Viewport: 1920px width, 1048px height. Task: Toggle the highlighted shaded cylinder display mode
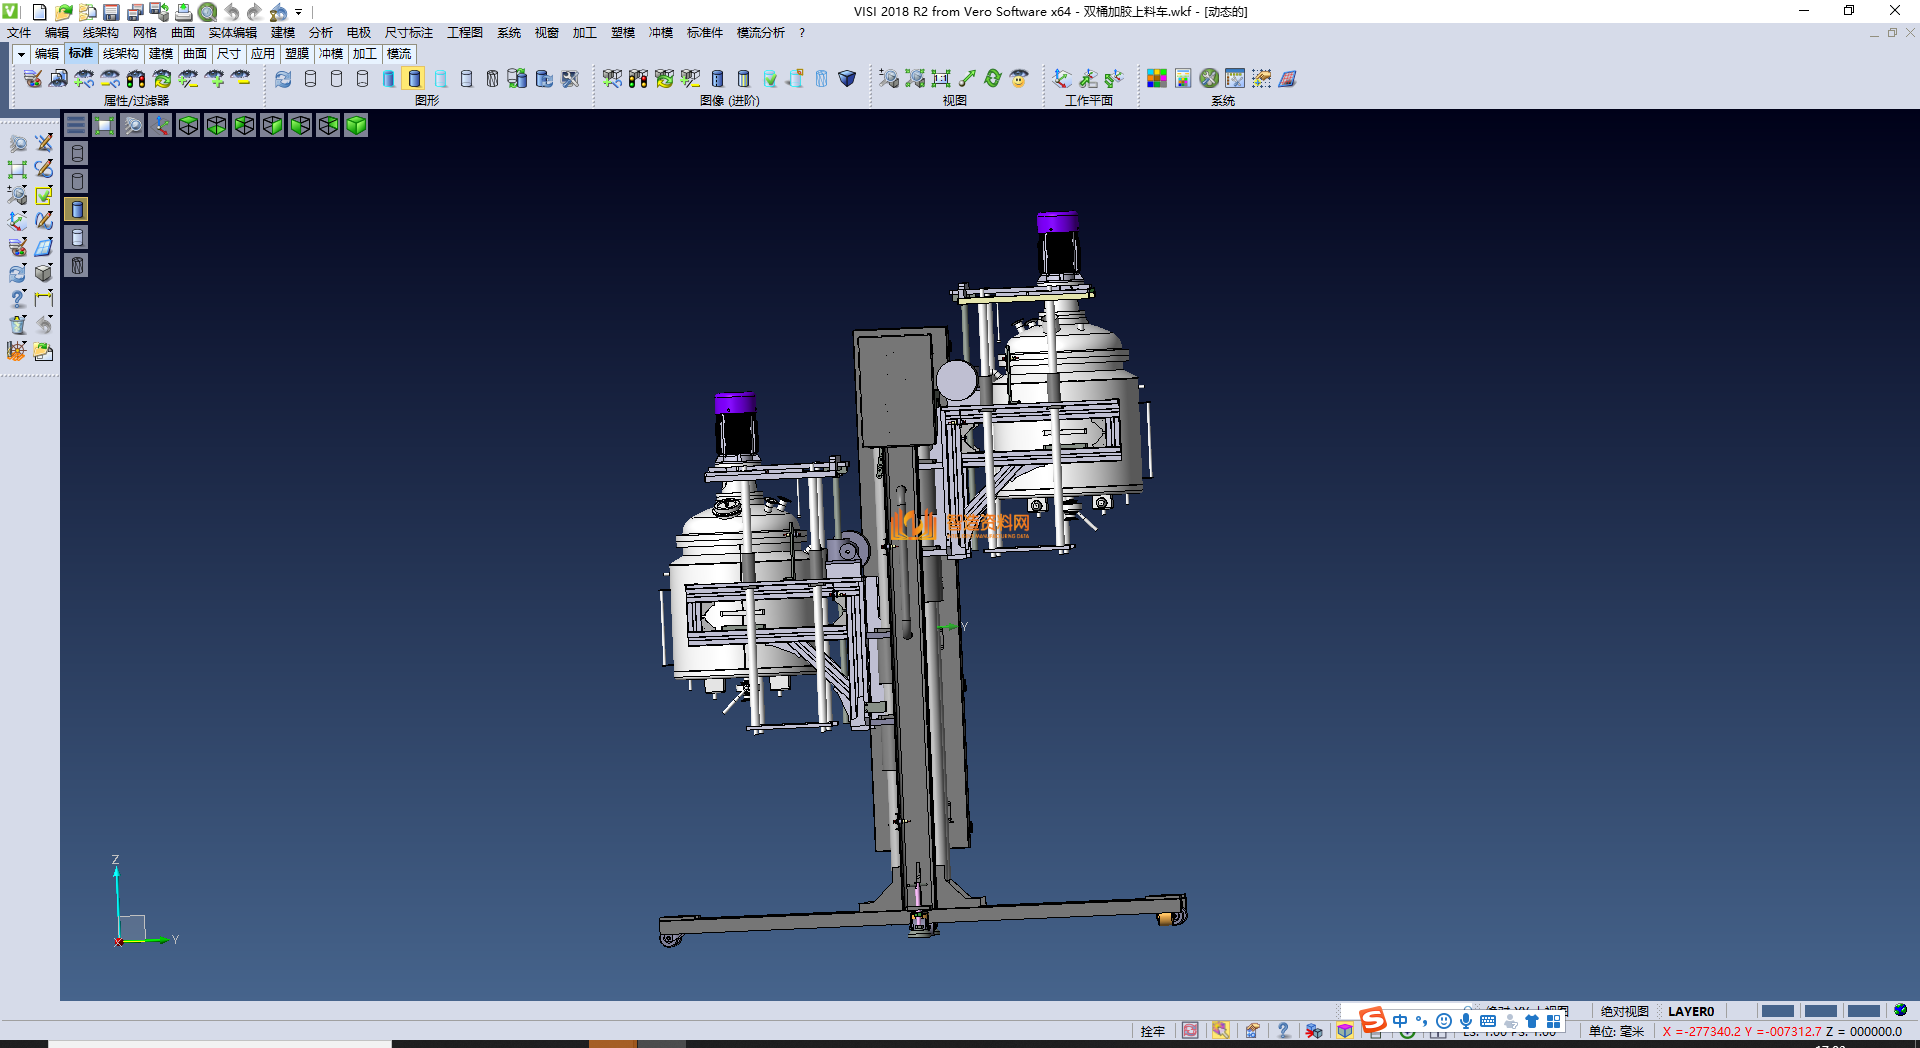414,79
